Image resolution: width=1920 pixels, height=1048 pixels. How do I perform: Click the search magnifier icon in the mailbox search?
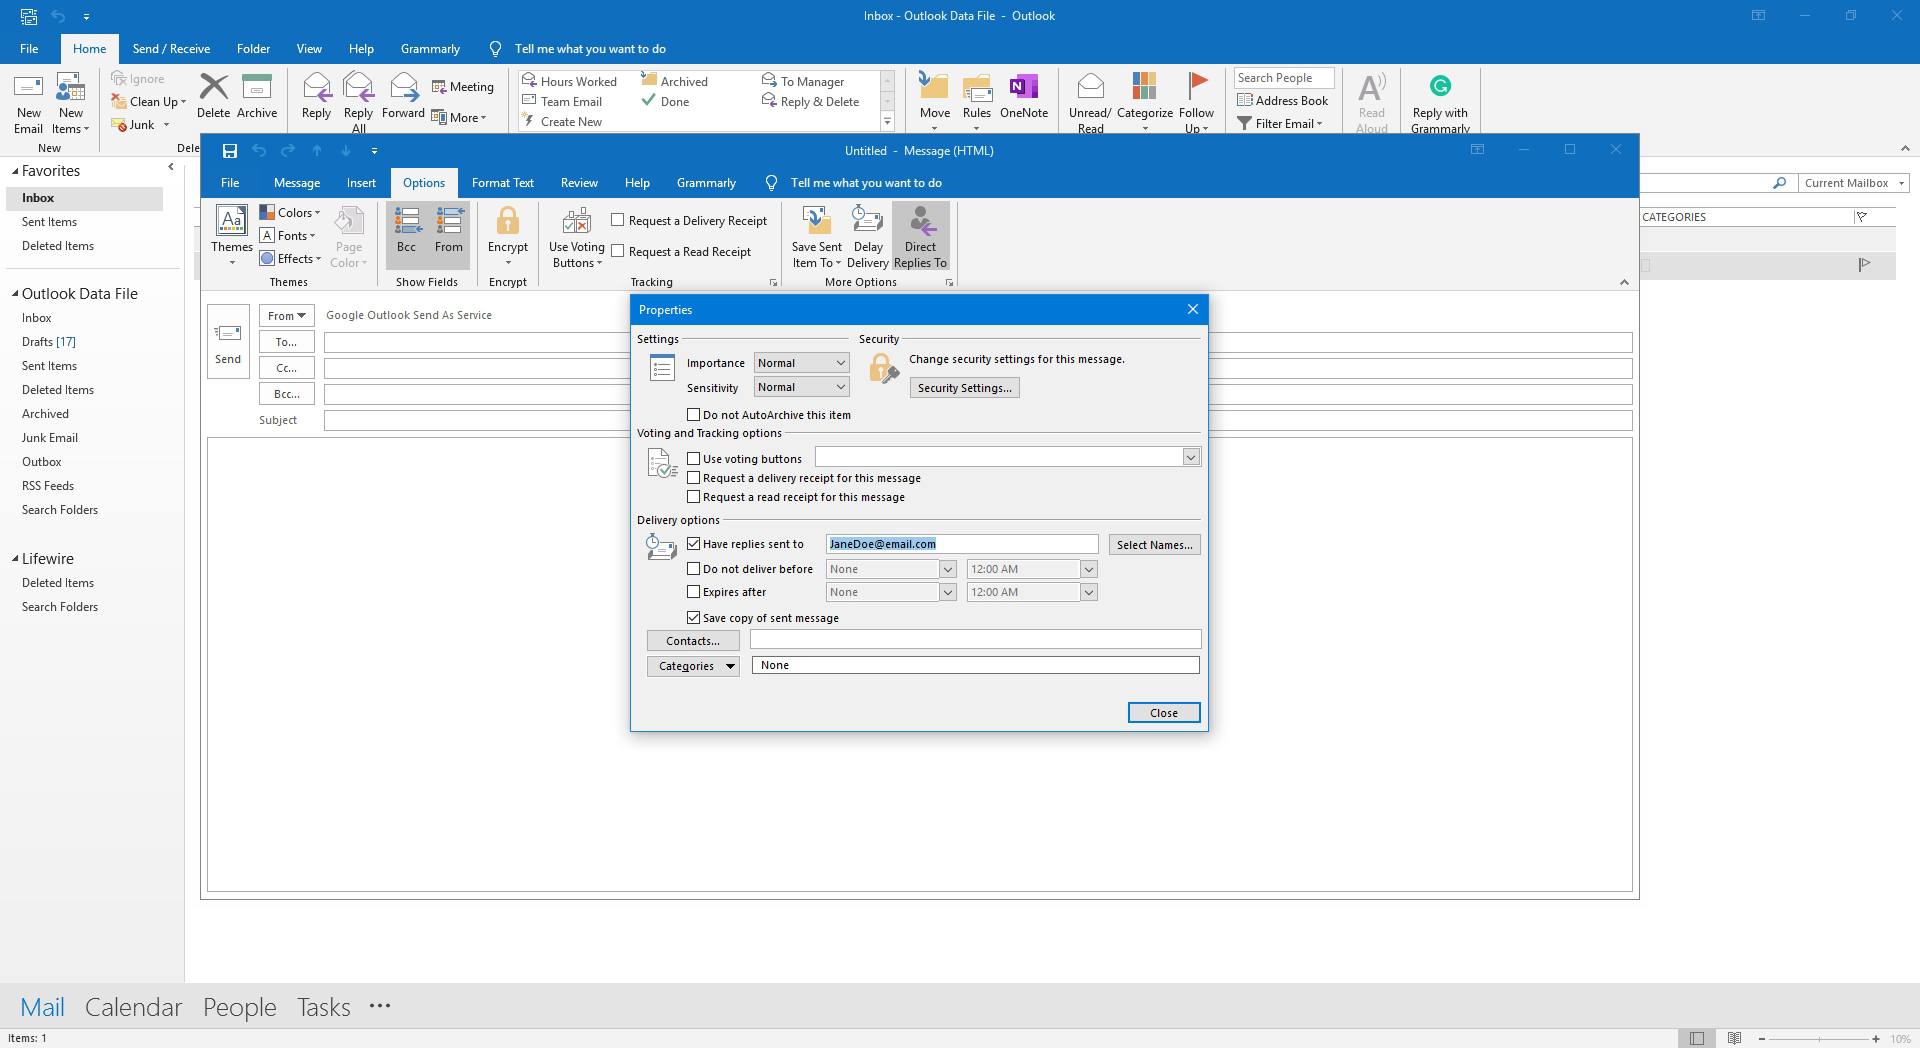click(x=1779, y=183)
